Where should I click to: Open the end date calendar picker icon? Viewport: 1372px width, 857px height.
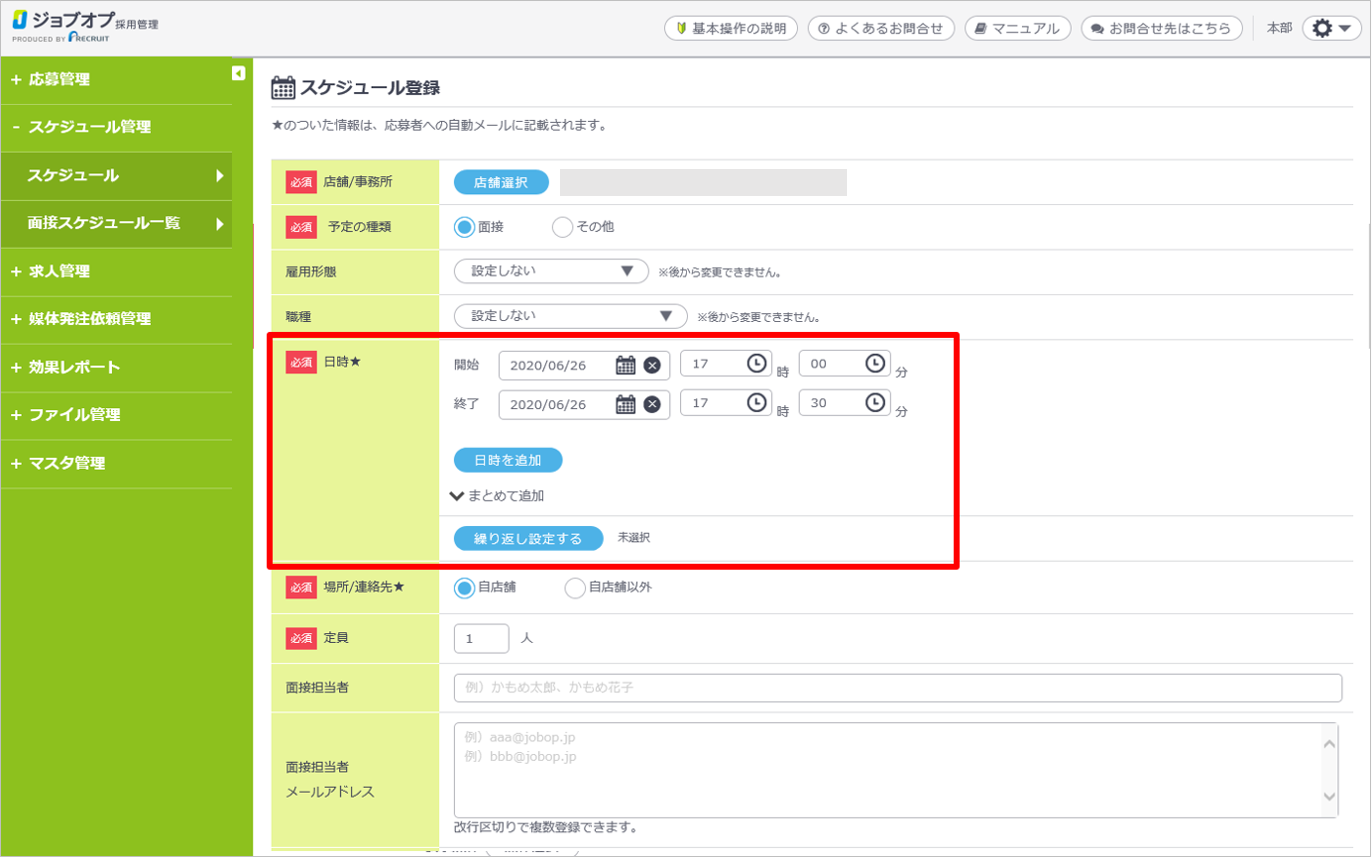tap(625, 404)
